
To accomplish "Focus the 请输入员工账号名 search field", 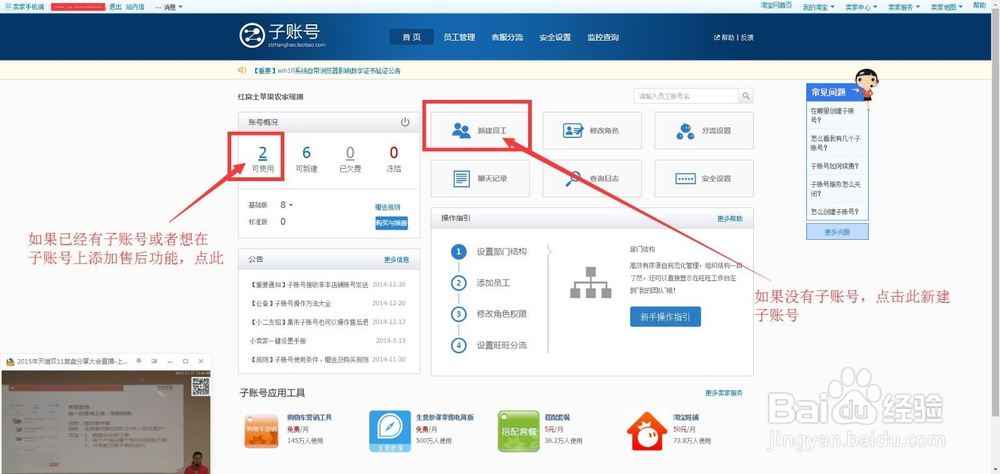I will 686,96.
